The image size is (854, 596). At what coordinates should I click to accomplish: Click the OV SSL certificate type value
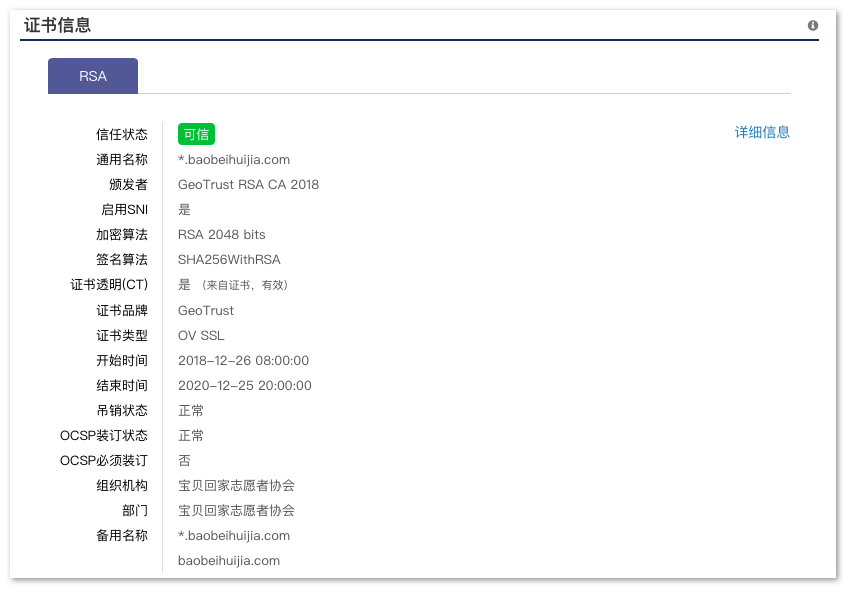[201, 336]
